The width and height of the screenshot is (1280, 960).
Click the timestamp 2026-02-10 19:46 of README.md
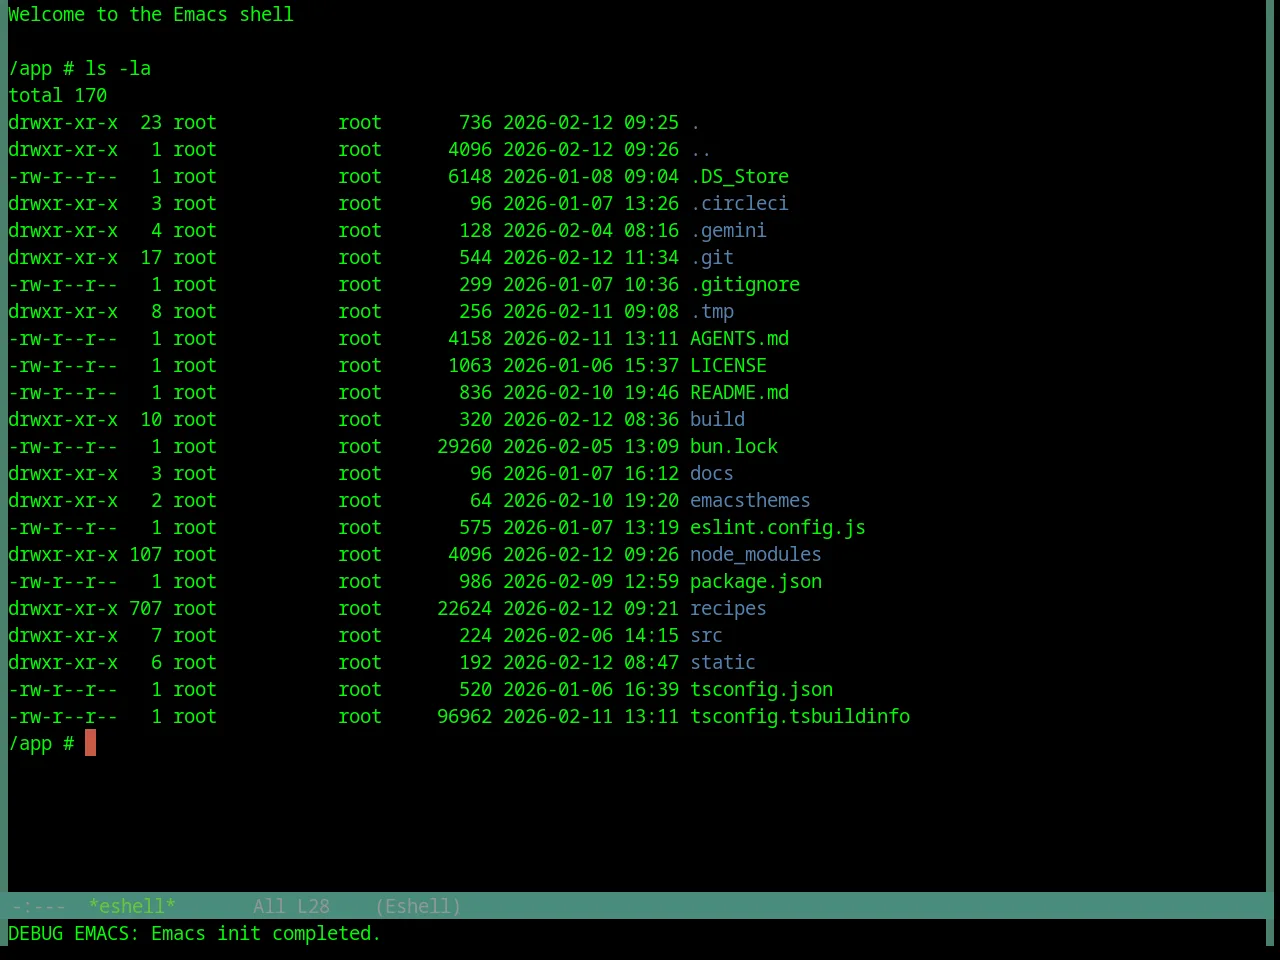pyautogui.click(x=591, y=392)
